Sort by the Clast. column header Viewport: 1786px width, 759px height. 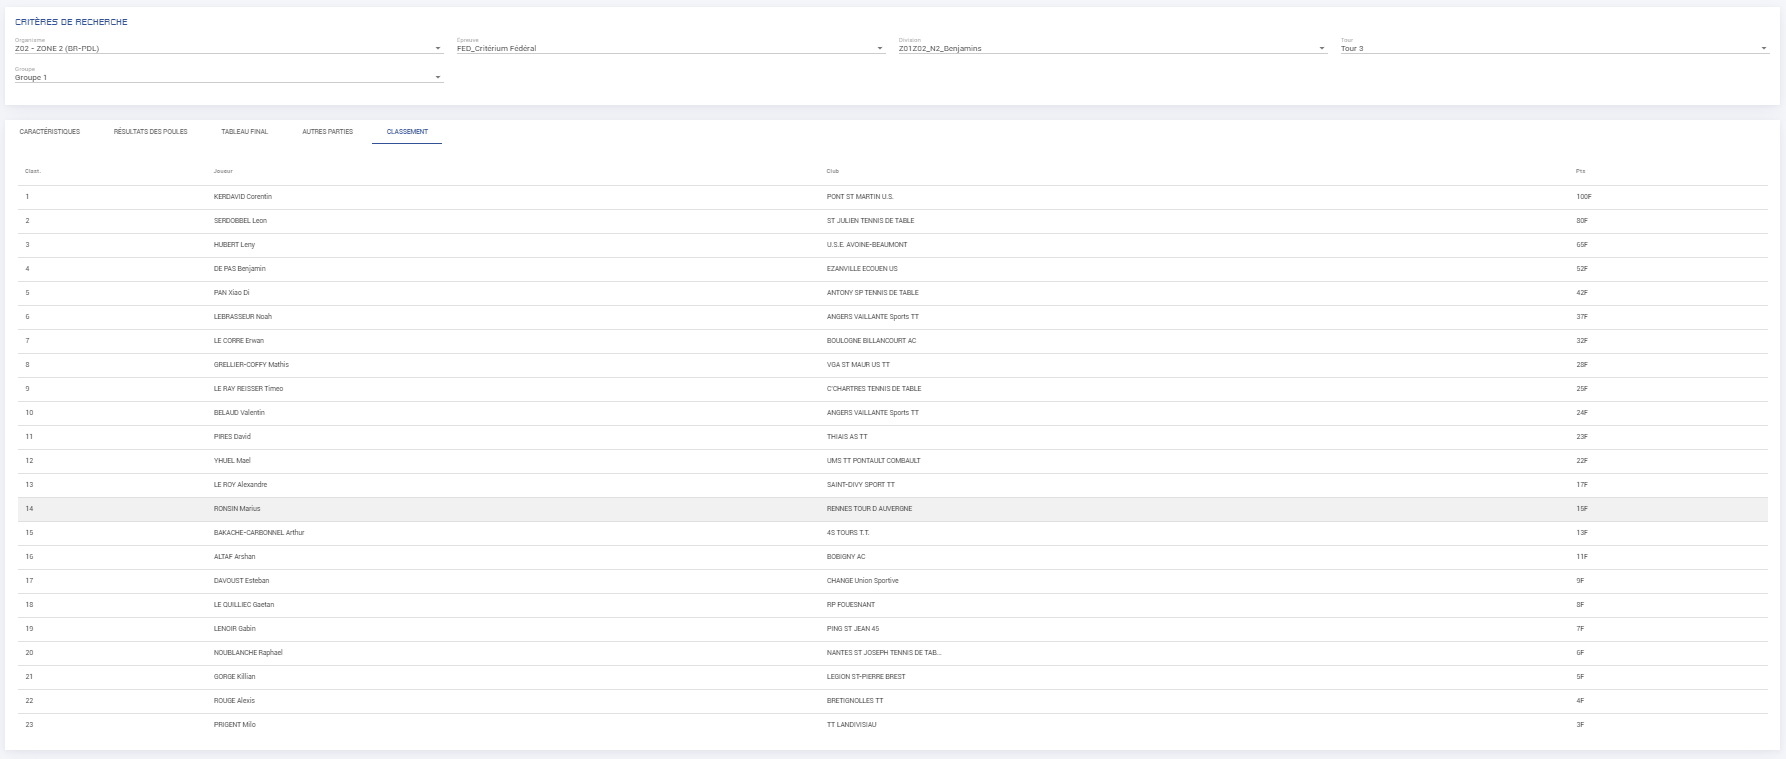33,171
